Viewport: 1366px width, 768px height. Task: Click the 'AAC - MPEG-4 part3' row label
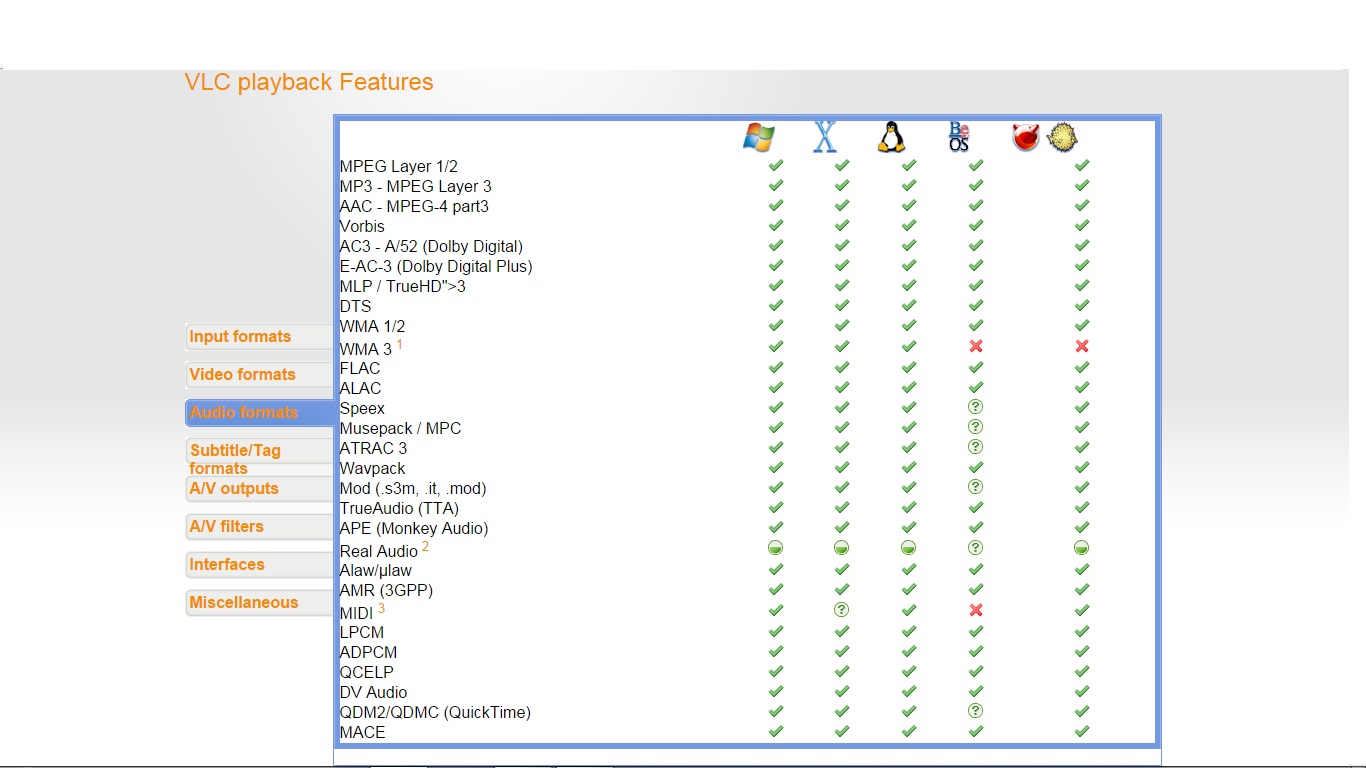pos(414,207)
